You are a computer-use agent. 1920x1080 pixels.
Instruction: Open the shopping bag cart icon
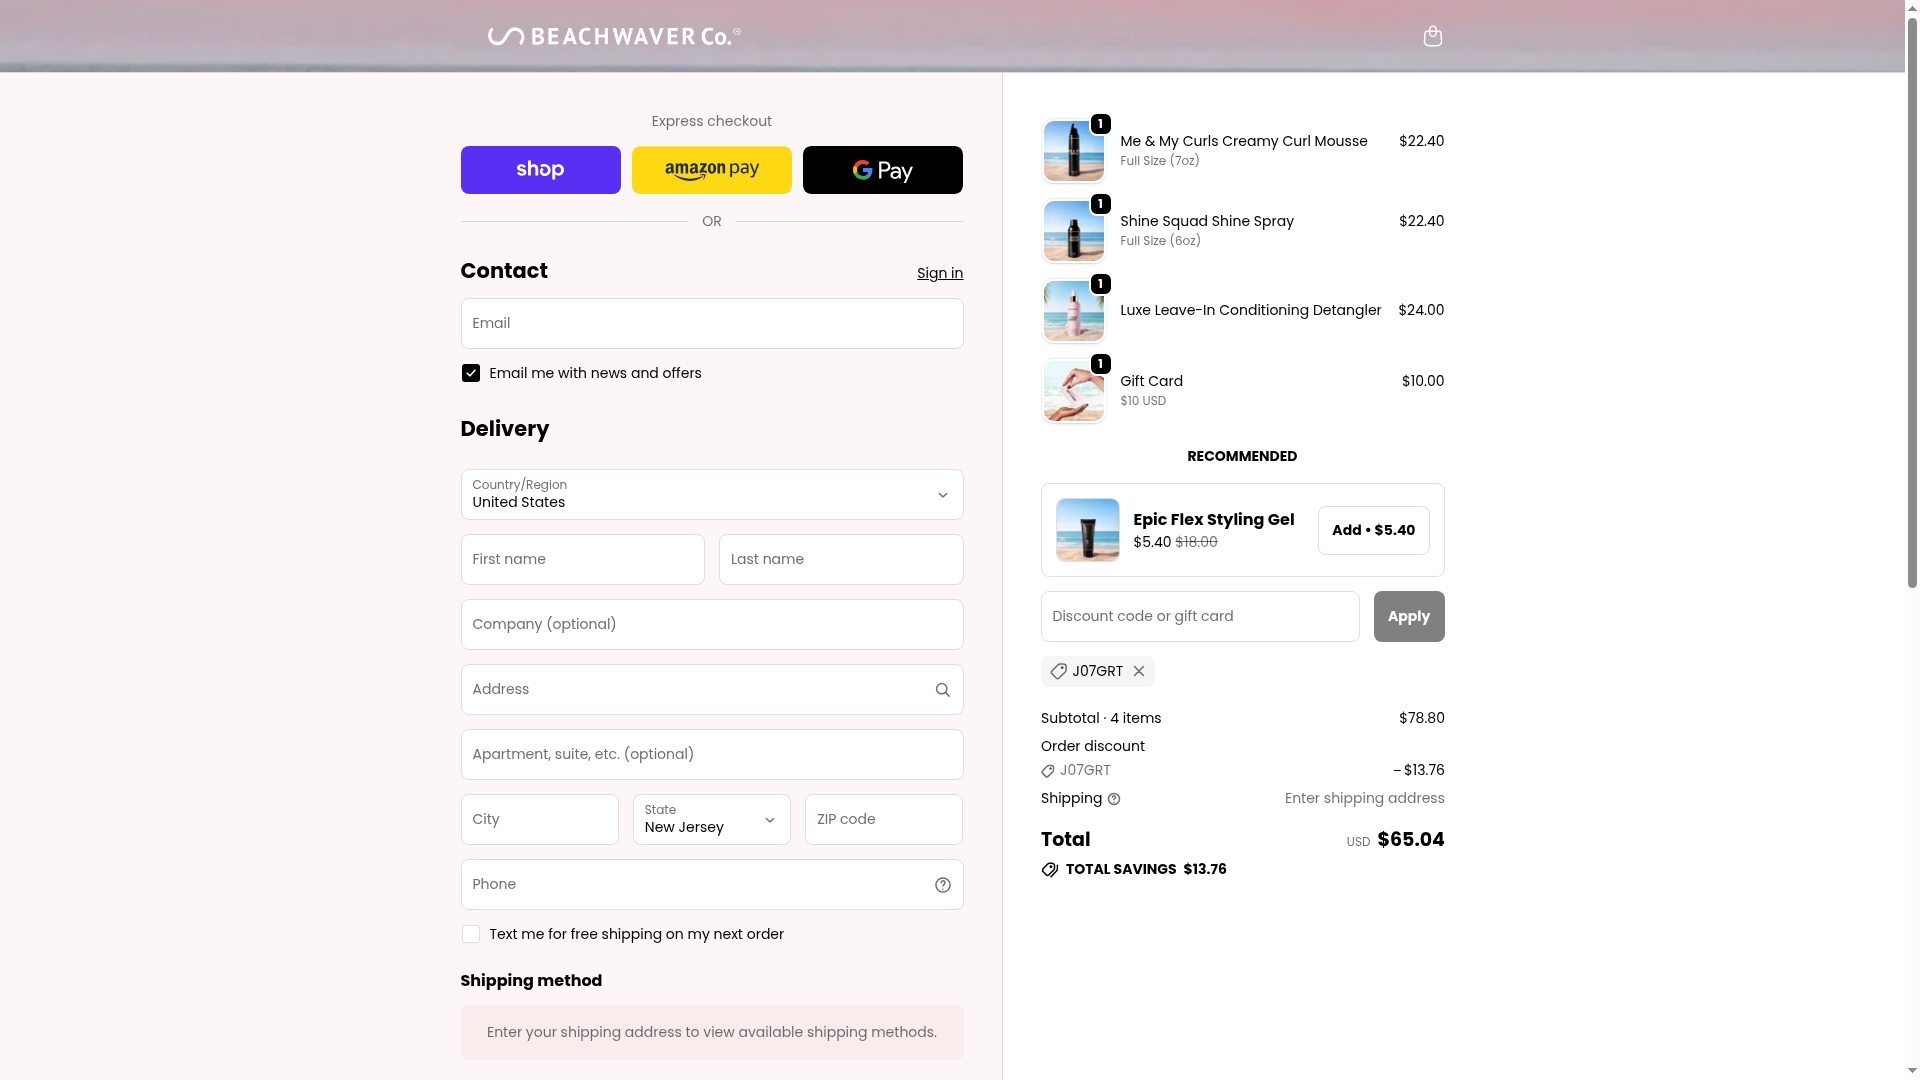1432,36
